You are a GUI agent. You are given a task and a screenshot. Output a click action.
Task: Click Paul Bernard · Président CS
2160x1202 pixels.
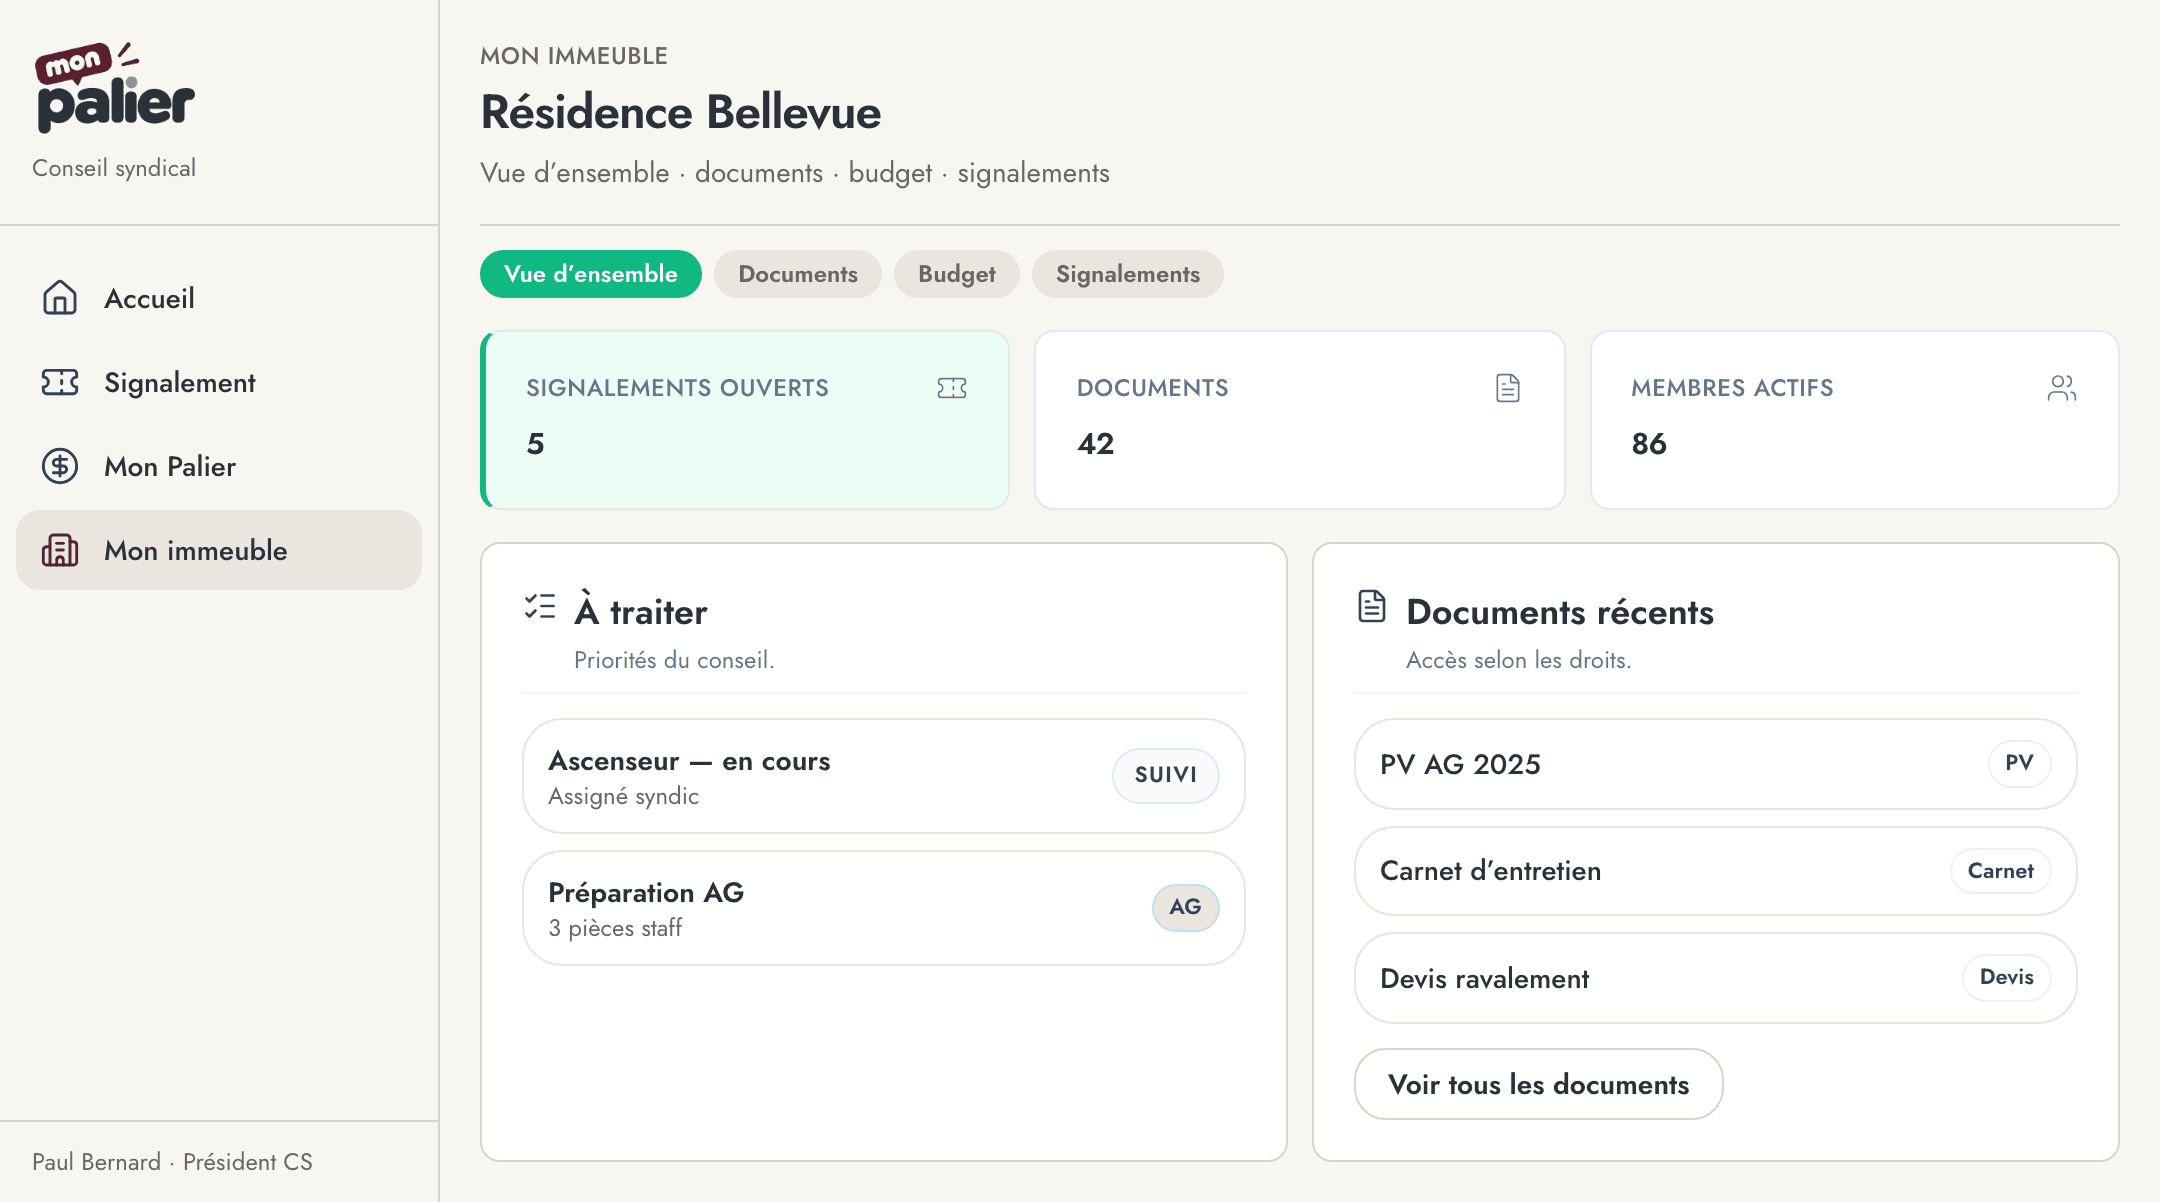coord(172,1162)
